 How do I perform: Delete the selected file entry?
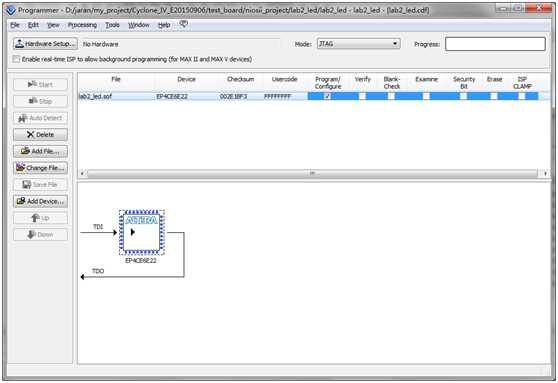[x=40, y=135]
